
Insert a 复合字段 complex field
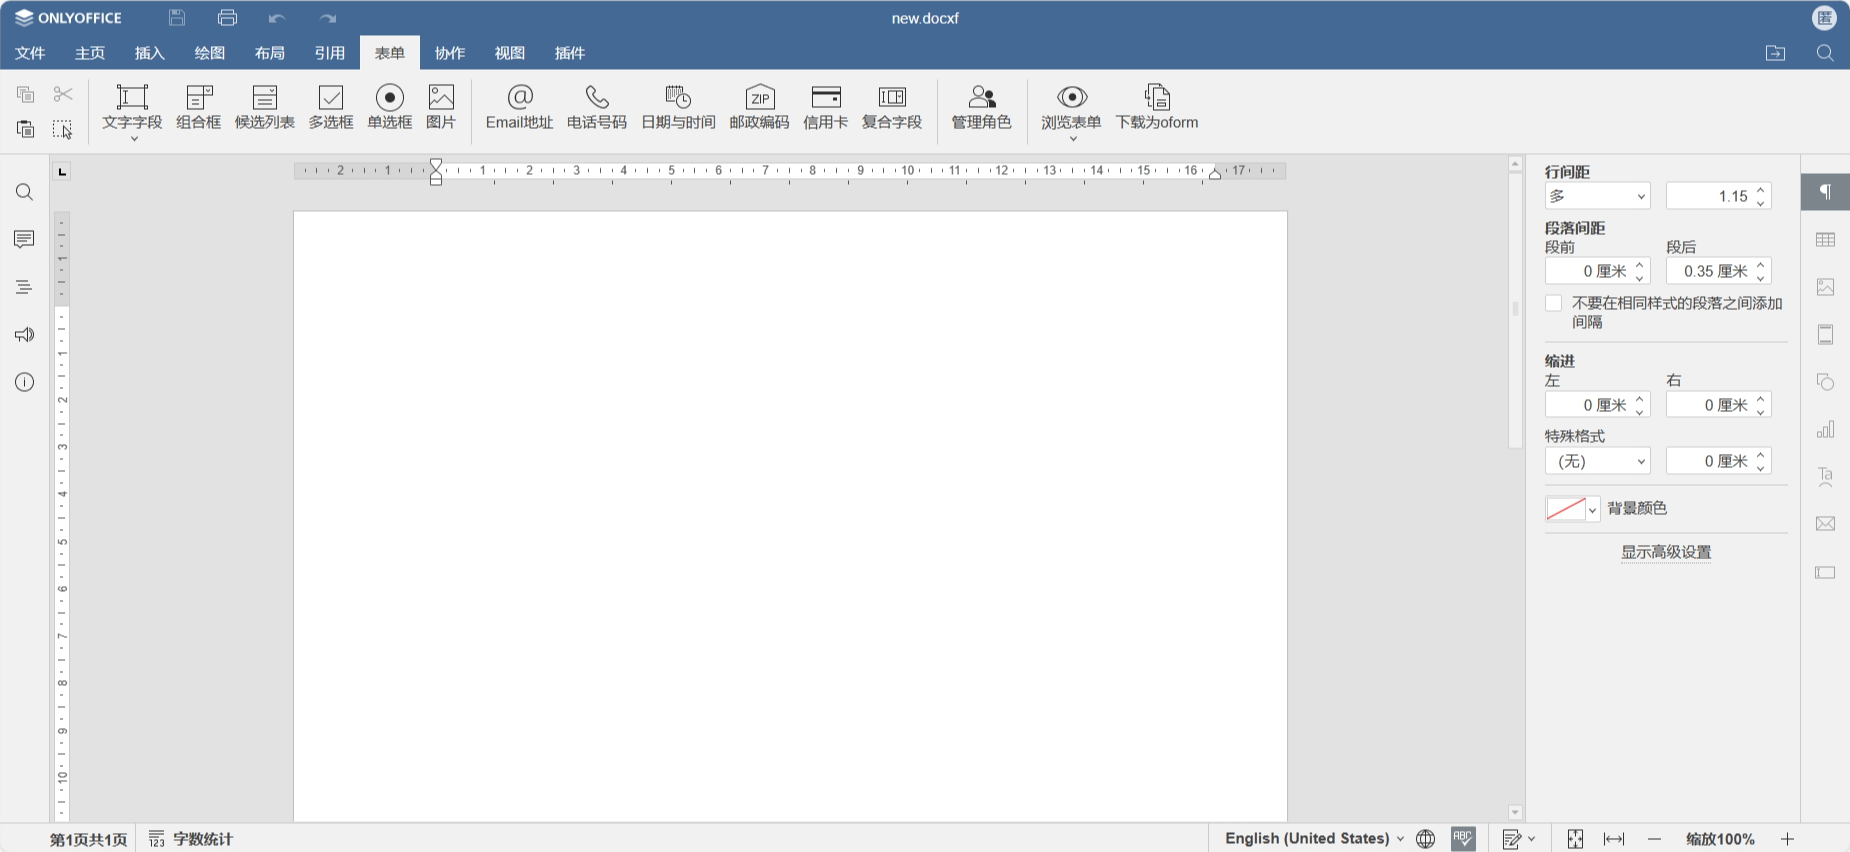(892, 107)
